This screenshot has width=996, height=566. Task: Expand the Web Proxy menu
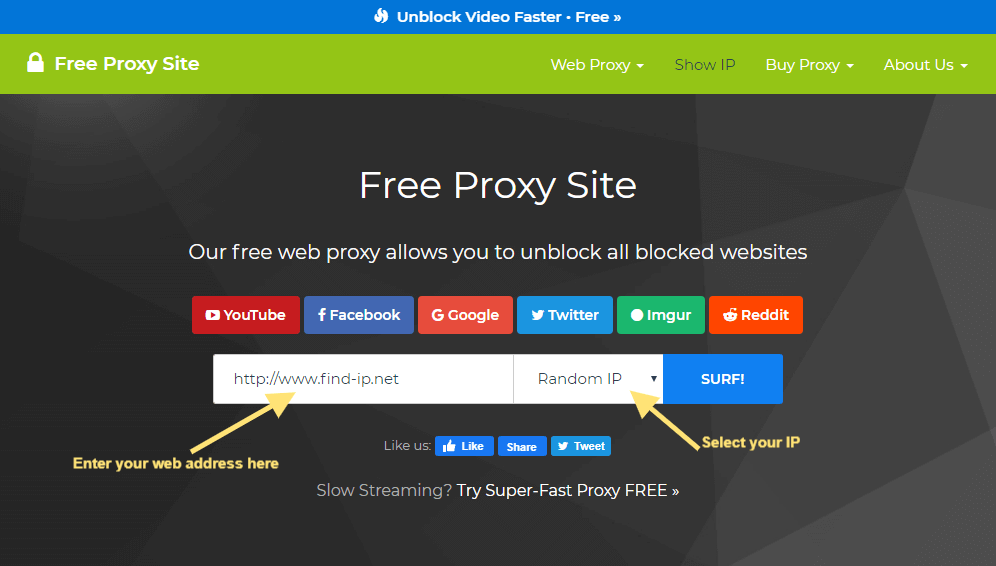pyautogui.click(x=597, y=65)
